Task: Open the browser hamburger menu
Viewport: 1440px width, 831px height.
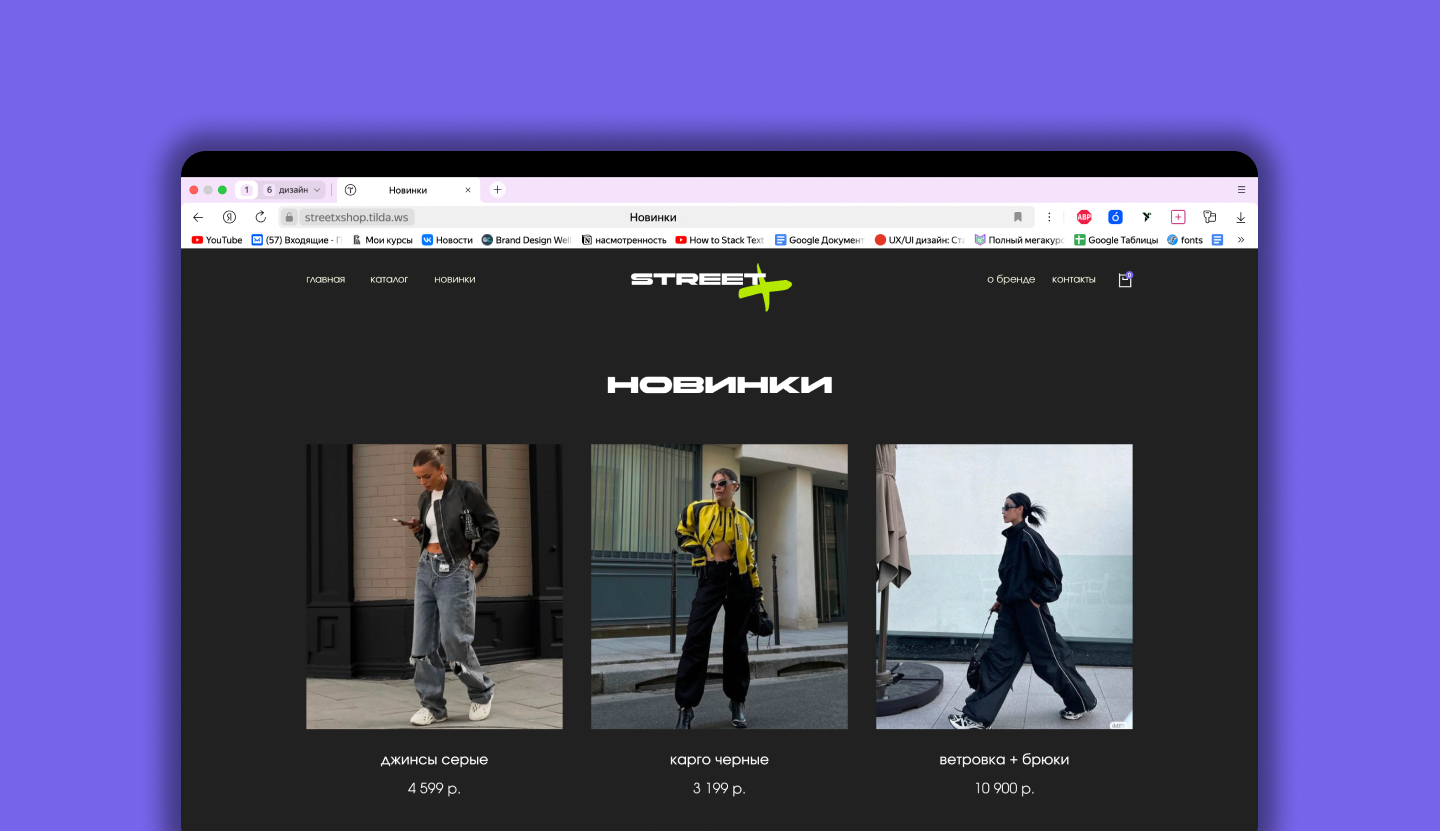Action: coord(1241,190)
